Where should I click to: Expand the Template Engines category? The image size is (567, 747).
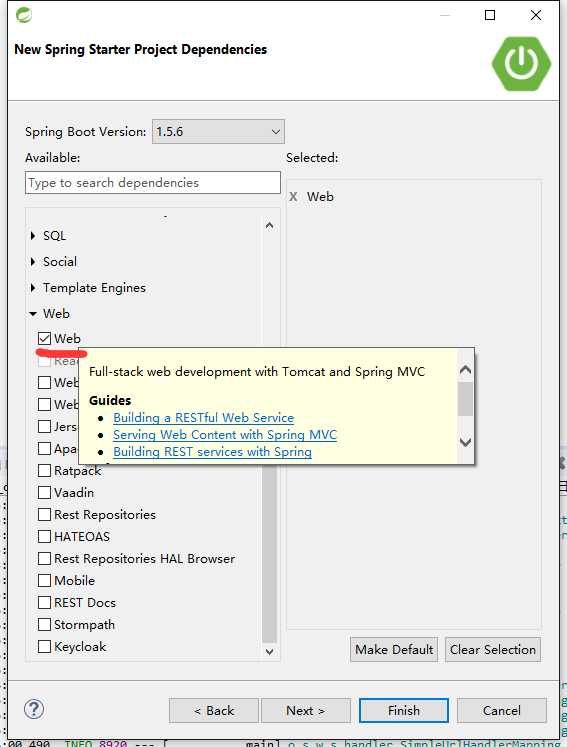(33, 288)
